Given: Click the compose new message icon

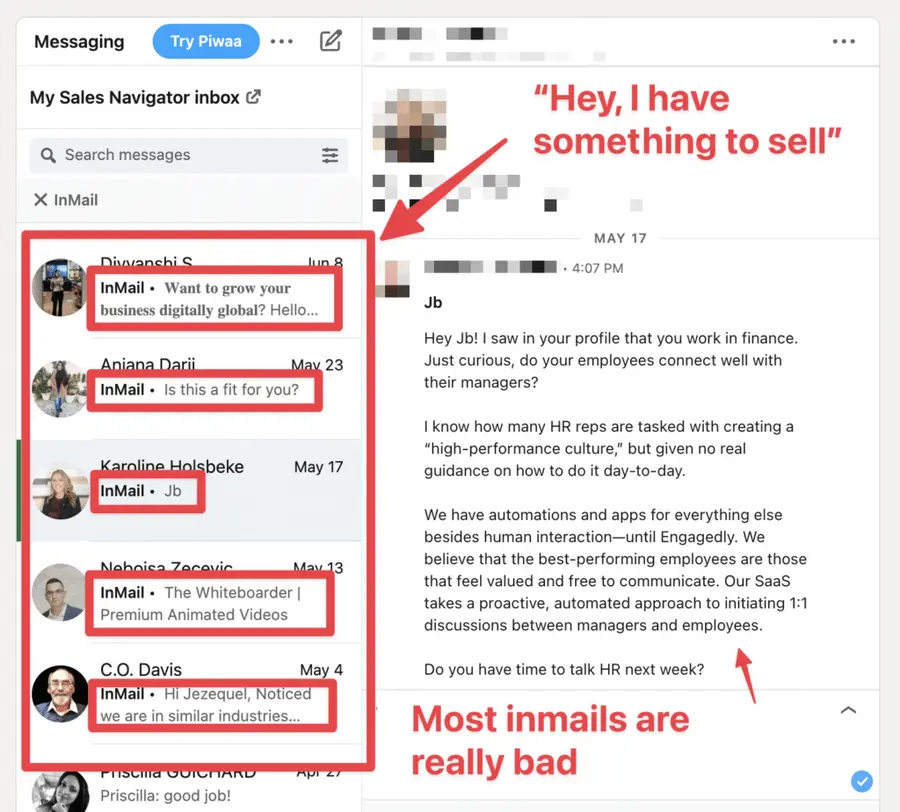Looking at the screenshot, I should 331,41.
